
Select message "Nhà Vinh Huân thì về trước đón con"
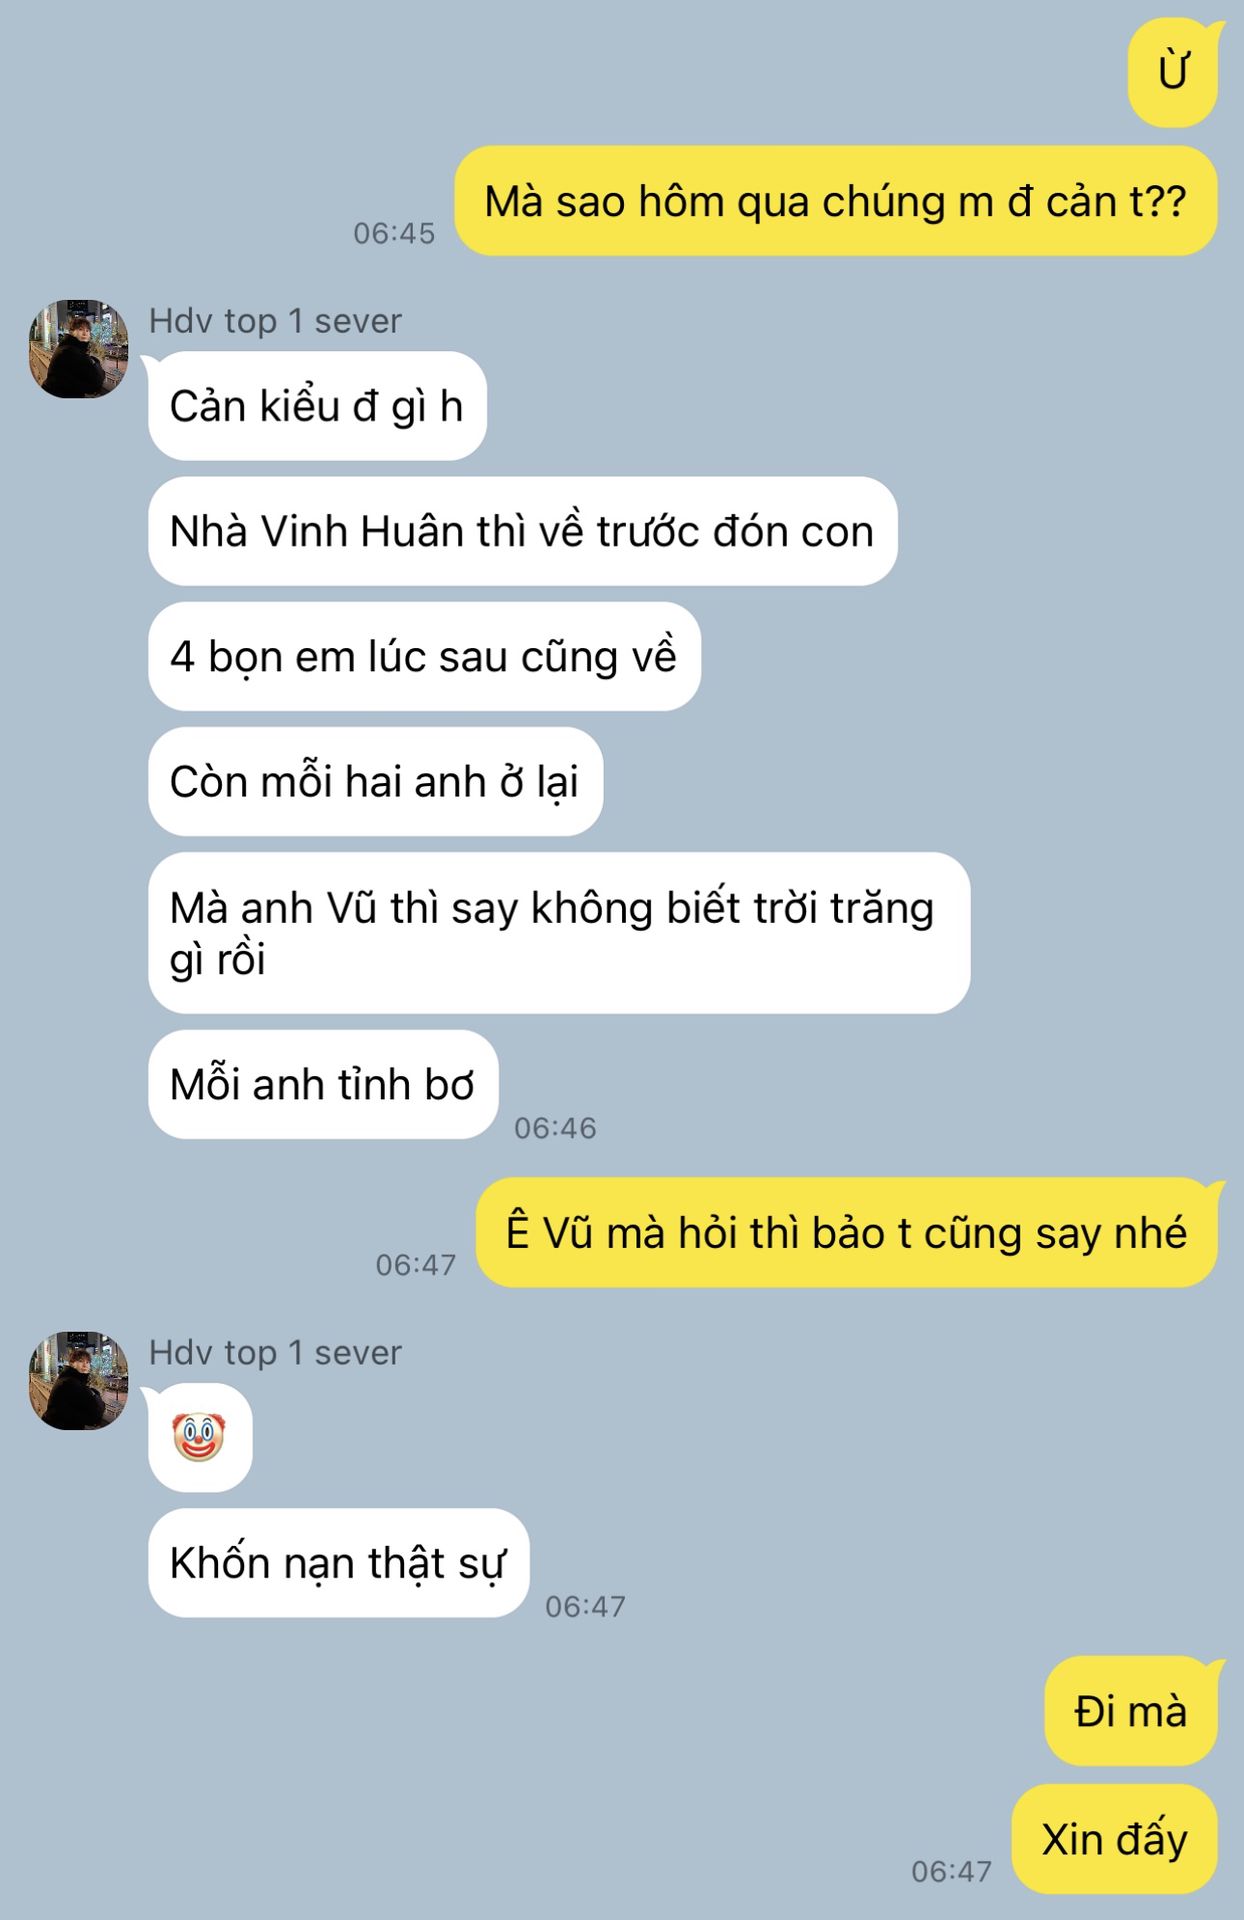tap(522, 531)
